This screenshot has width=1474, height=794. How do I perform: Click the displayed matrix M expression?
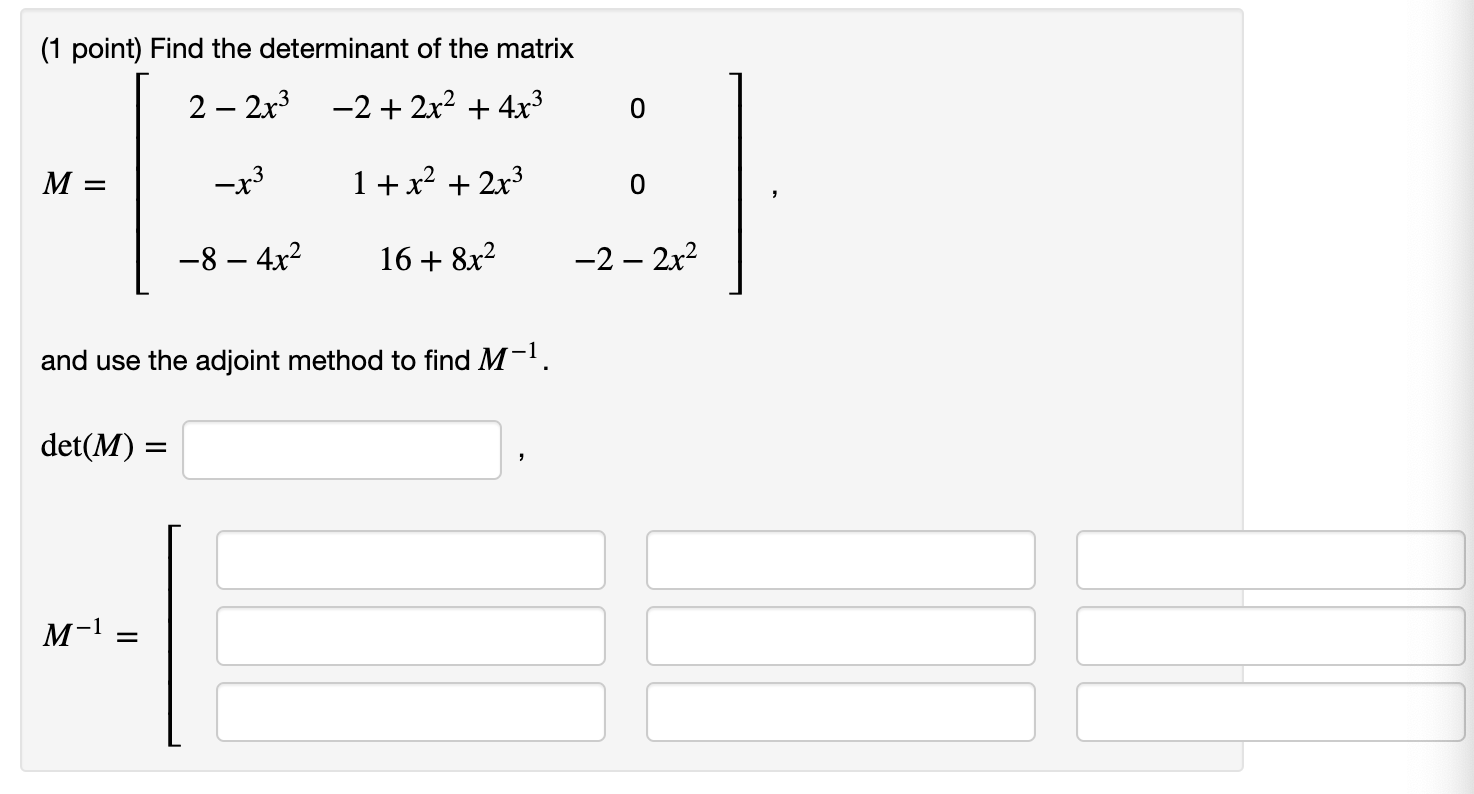point(420,184)
